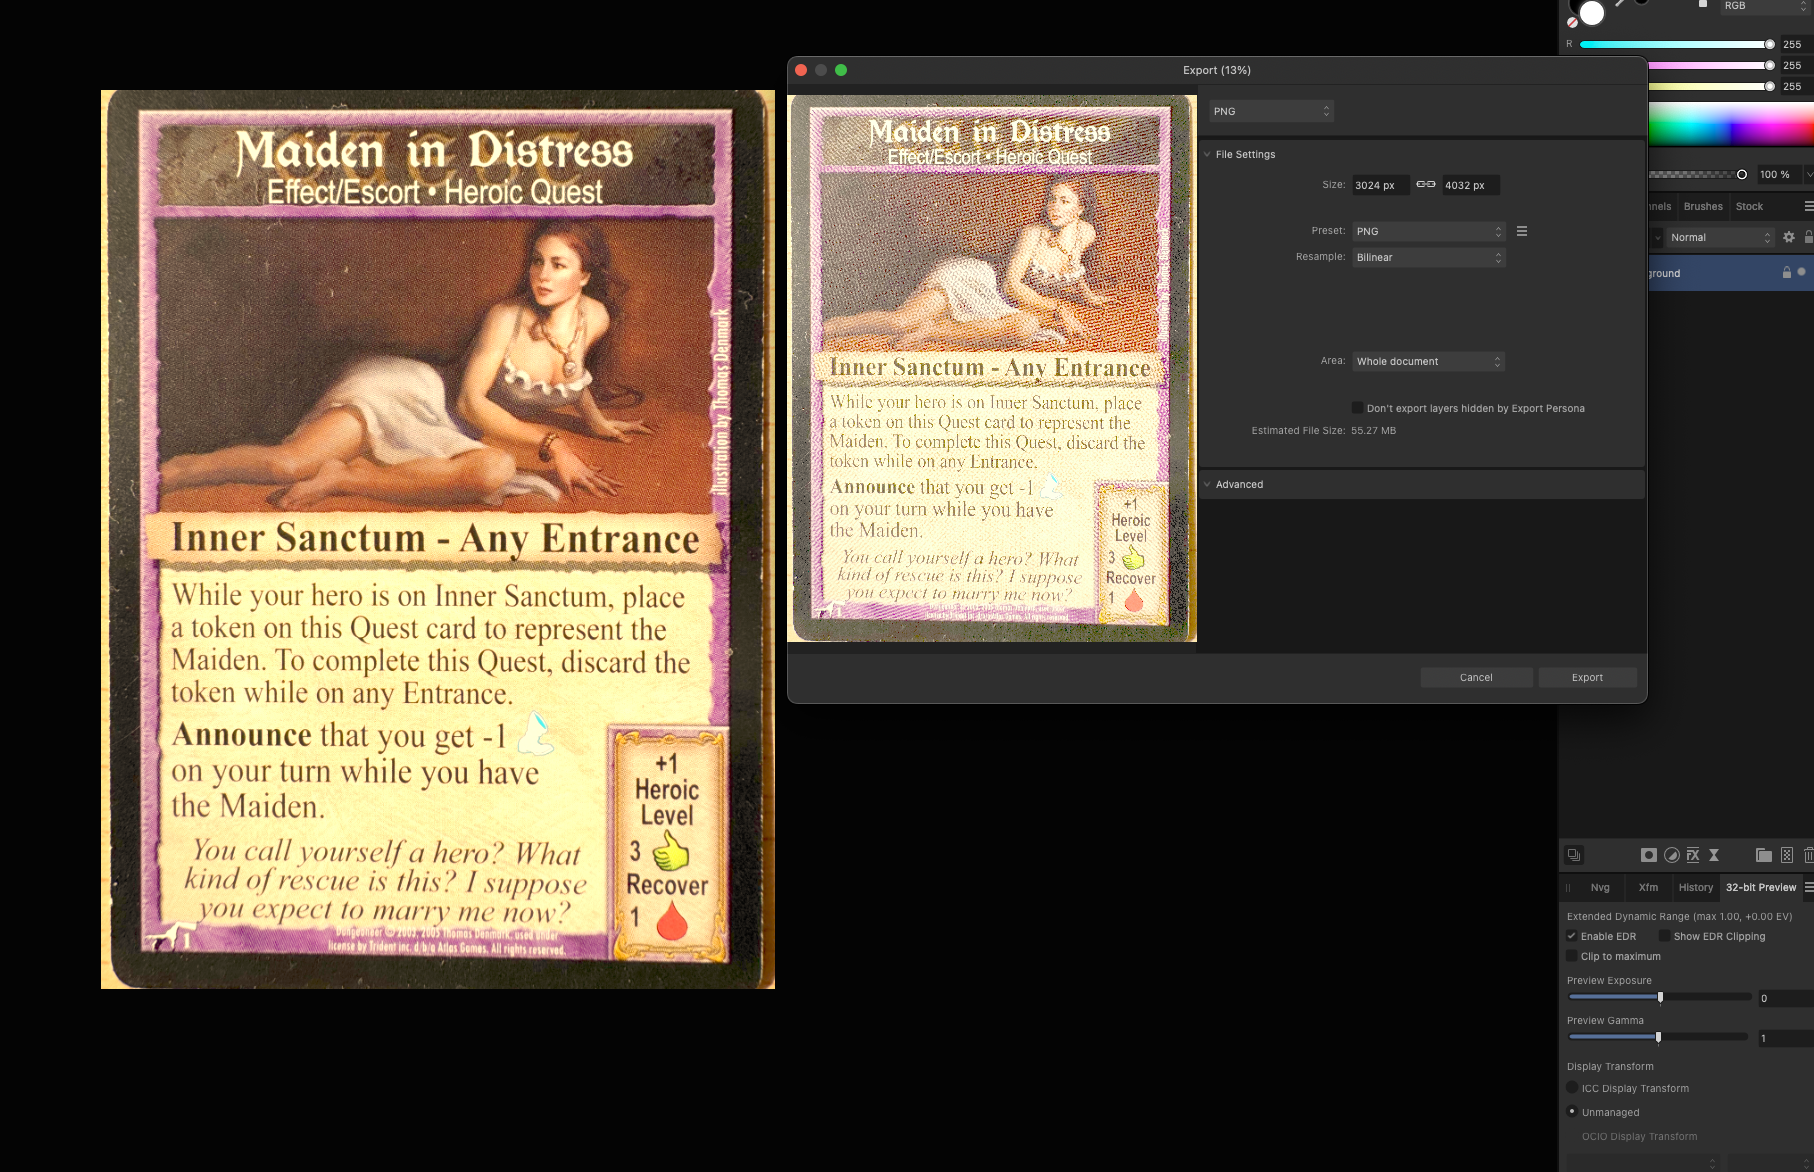The image size is (1814, 1172).
Task: Disable the Enable EDR checkbox
Action: (1572, 936)
